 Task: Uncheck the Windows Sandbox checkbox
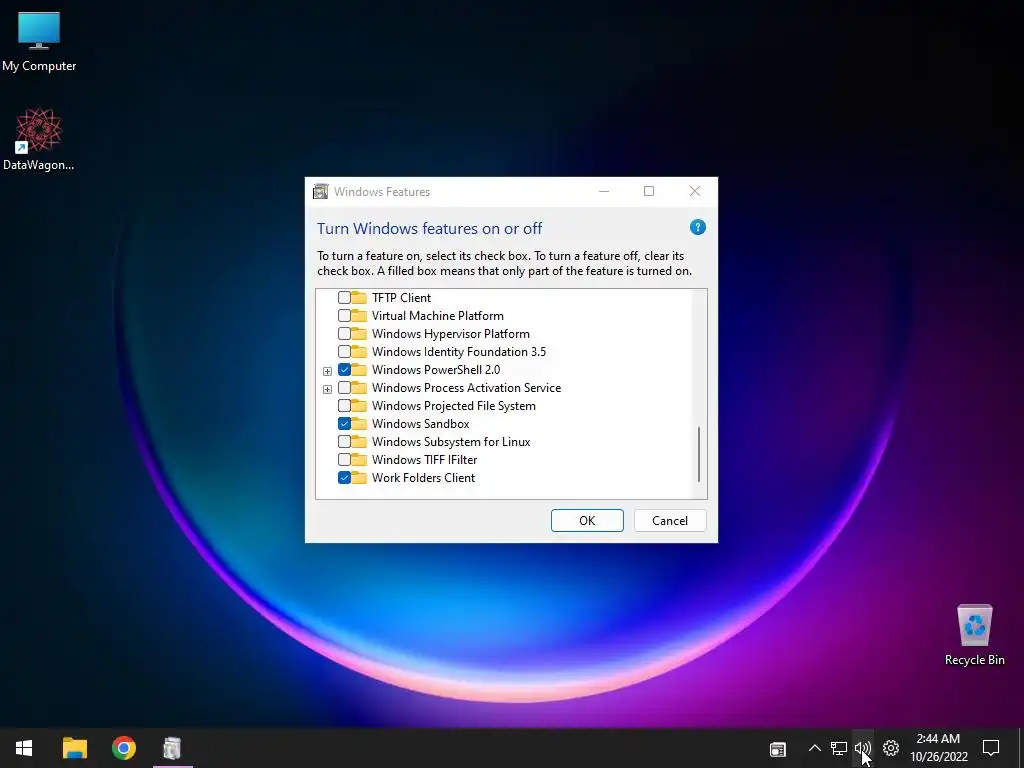[344, 424]
